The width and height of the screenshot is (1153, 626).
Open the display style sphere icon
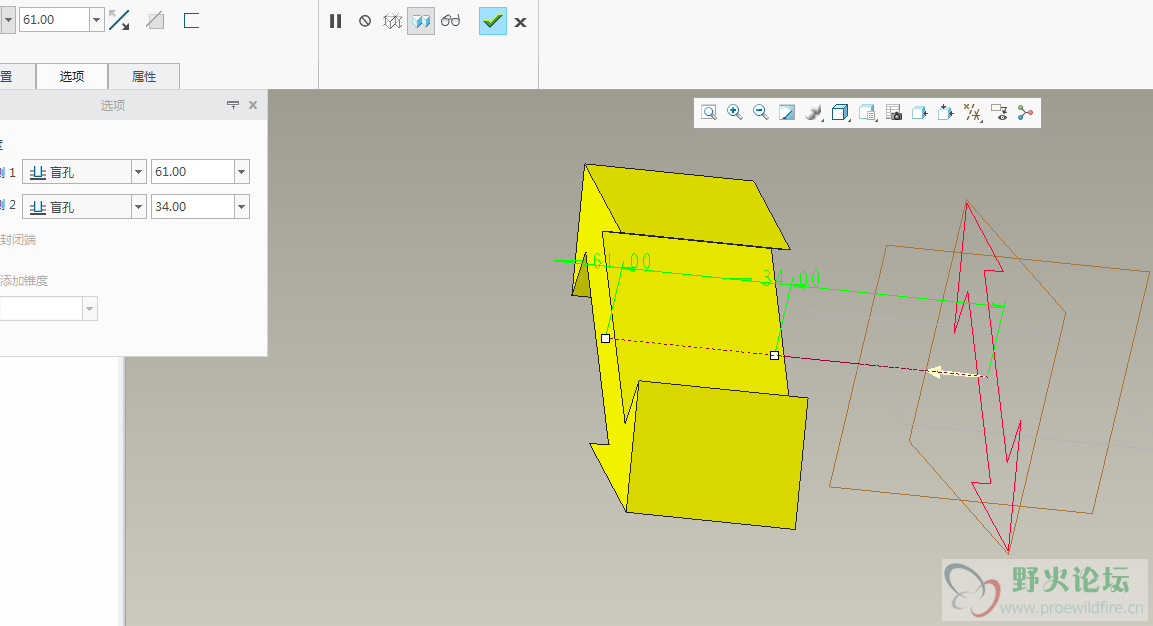coord(813,113)
